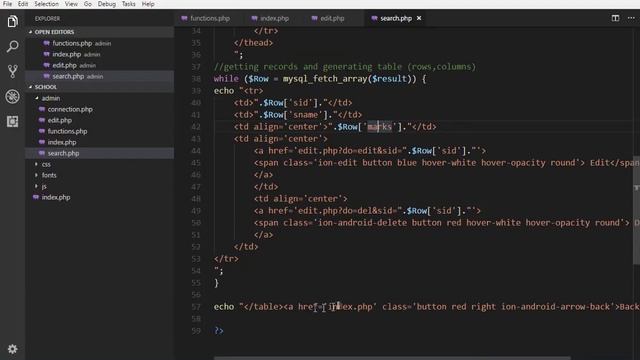The height and width of the screenshot is (360, 640).
Task: Click the comment on line 37
Action: point(344,67)
